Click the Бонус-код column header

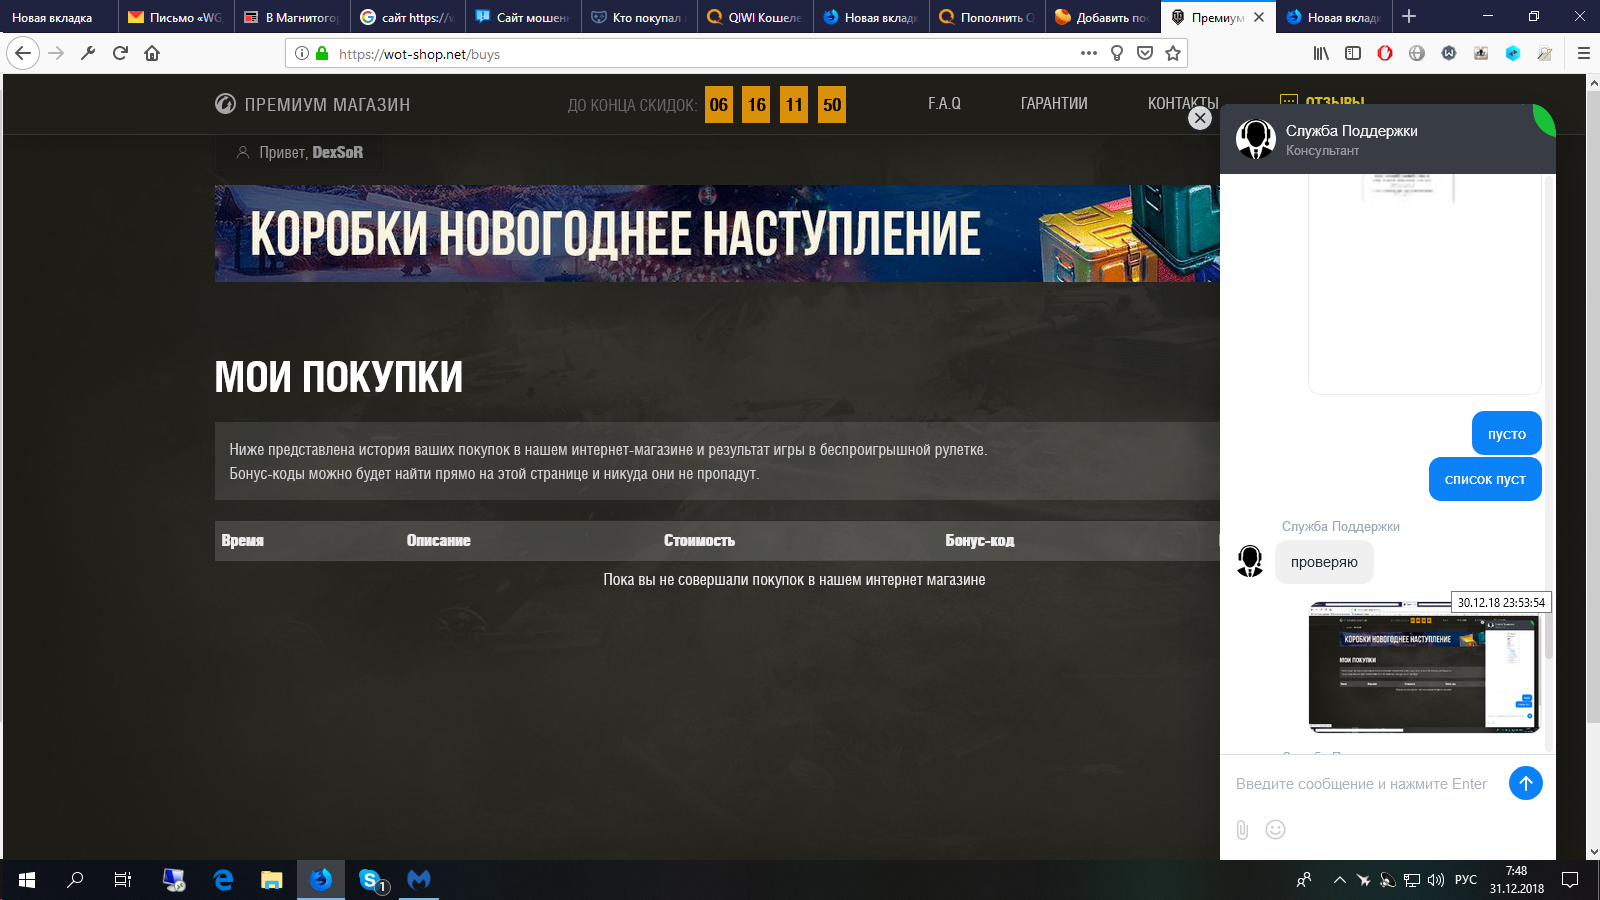[x=980, y=540]
